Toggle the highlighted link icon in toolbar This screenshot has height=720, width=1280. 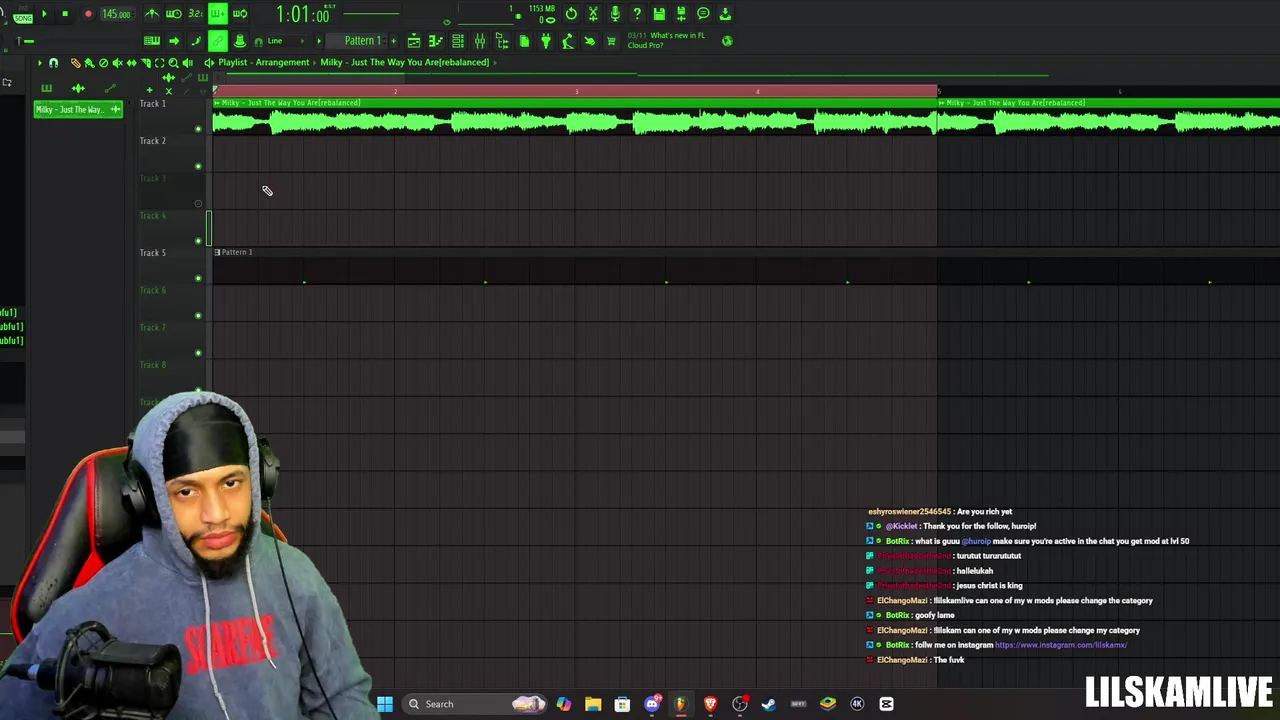click(217, 41)
